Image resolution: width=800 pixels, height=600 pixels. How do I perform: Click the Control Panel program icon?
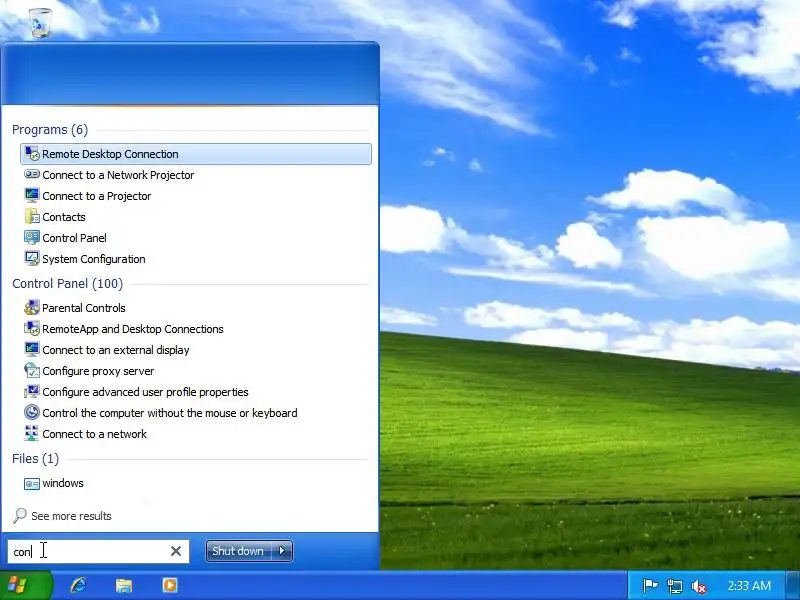[x=32, y=237]
